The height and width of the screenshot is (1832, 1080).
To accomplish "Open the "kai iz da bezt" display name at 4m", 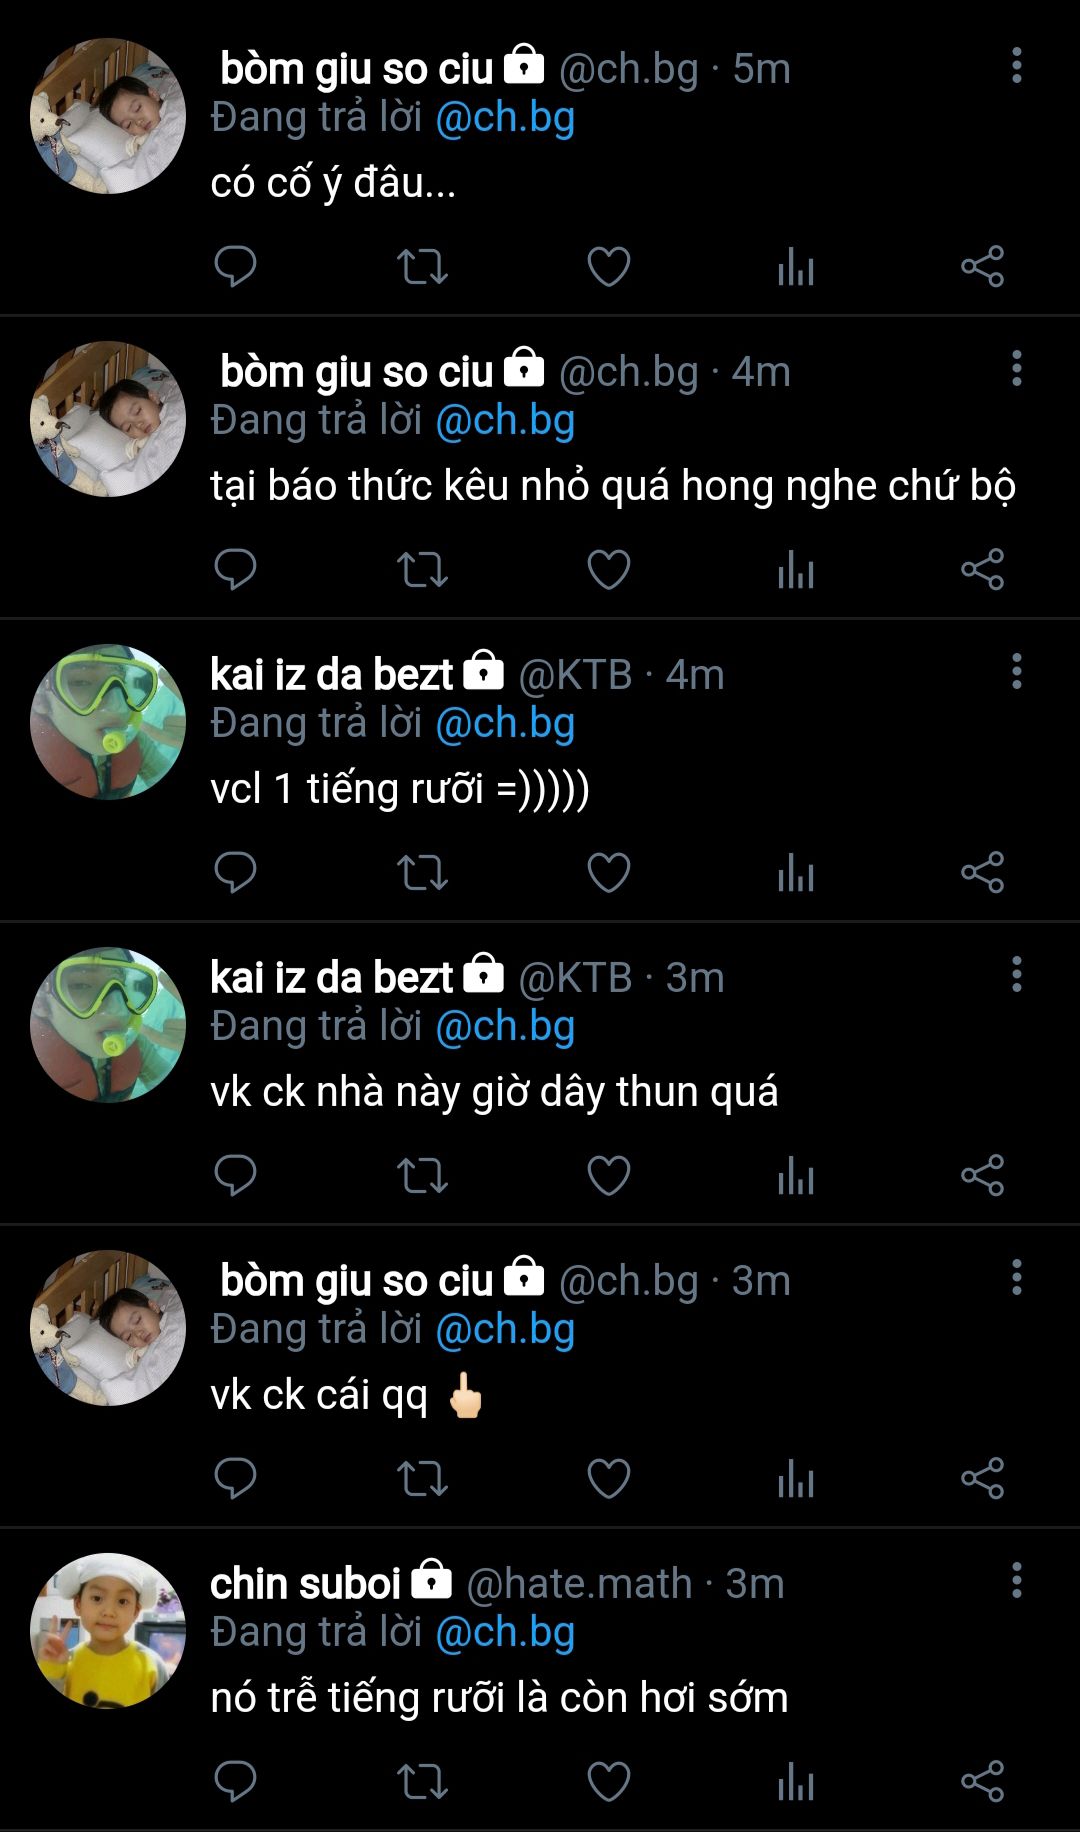I will pyautogui.click(x=332, y=675).
